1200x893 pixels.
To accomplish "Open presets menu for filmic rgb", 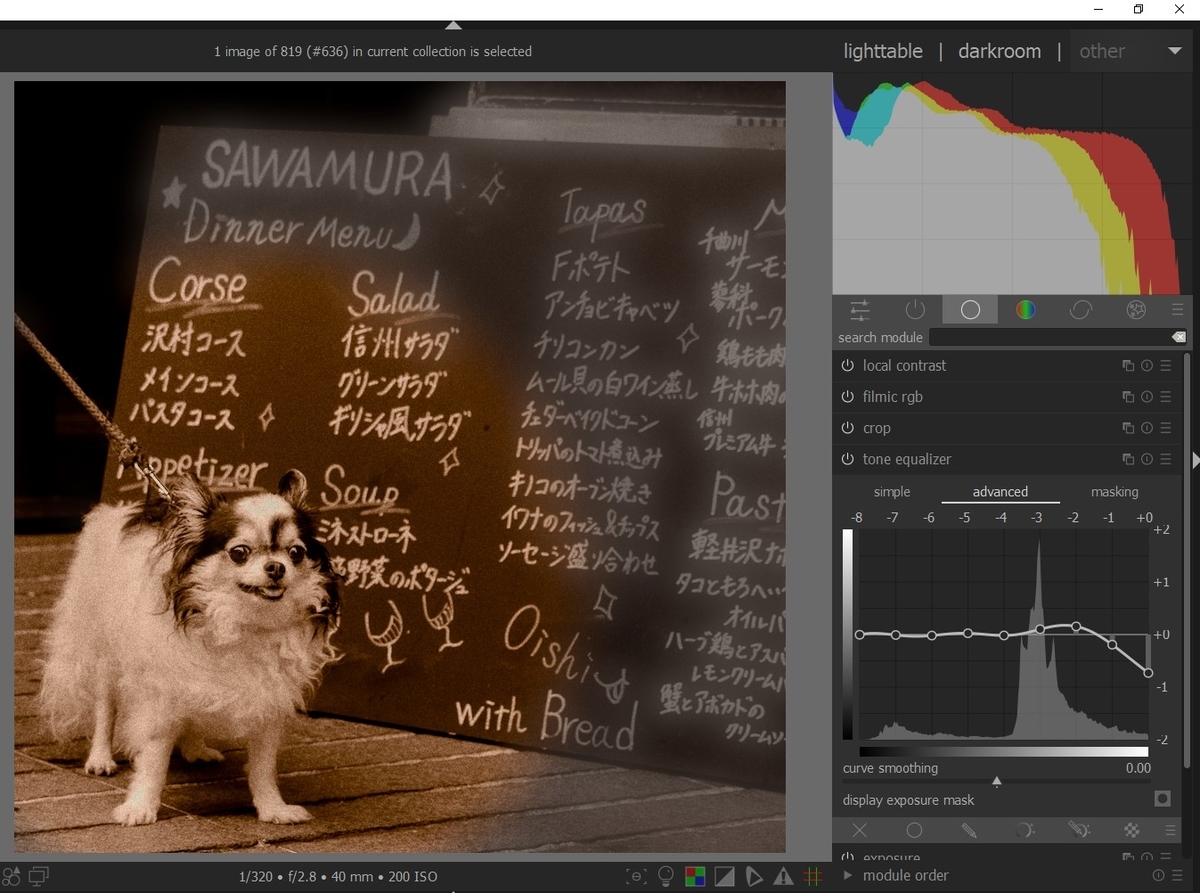I will [1166, 397].
